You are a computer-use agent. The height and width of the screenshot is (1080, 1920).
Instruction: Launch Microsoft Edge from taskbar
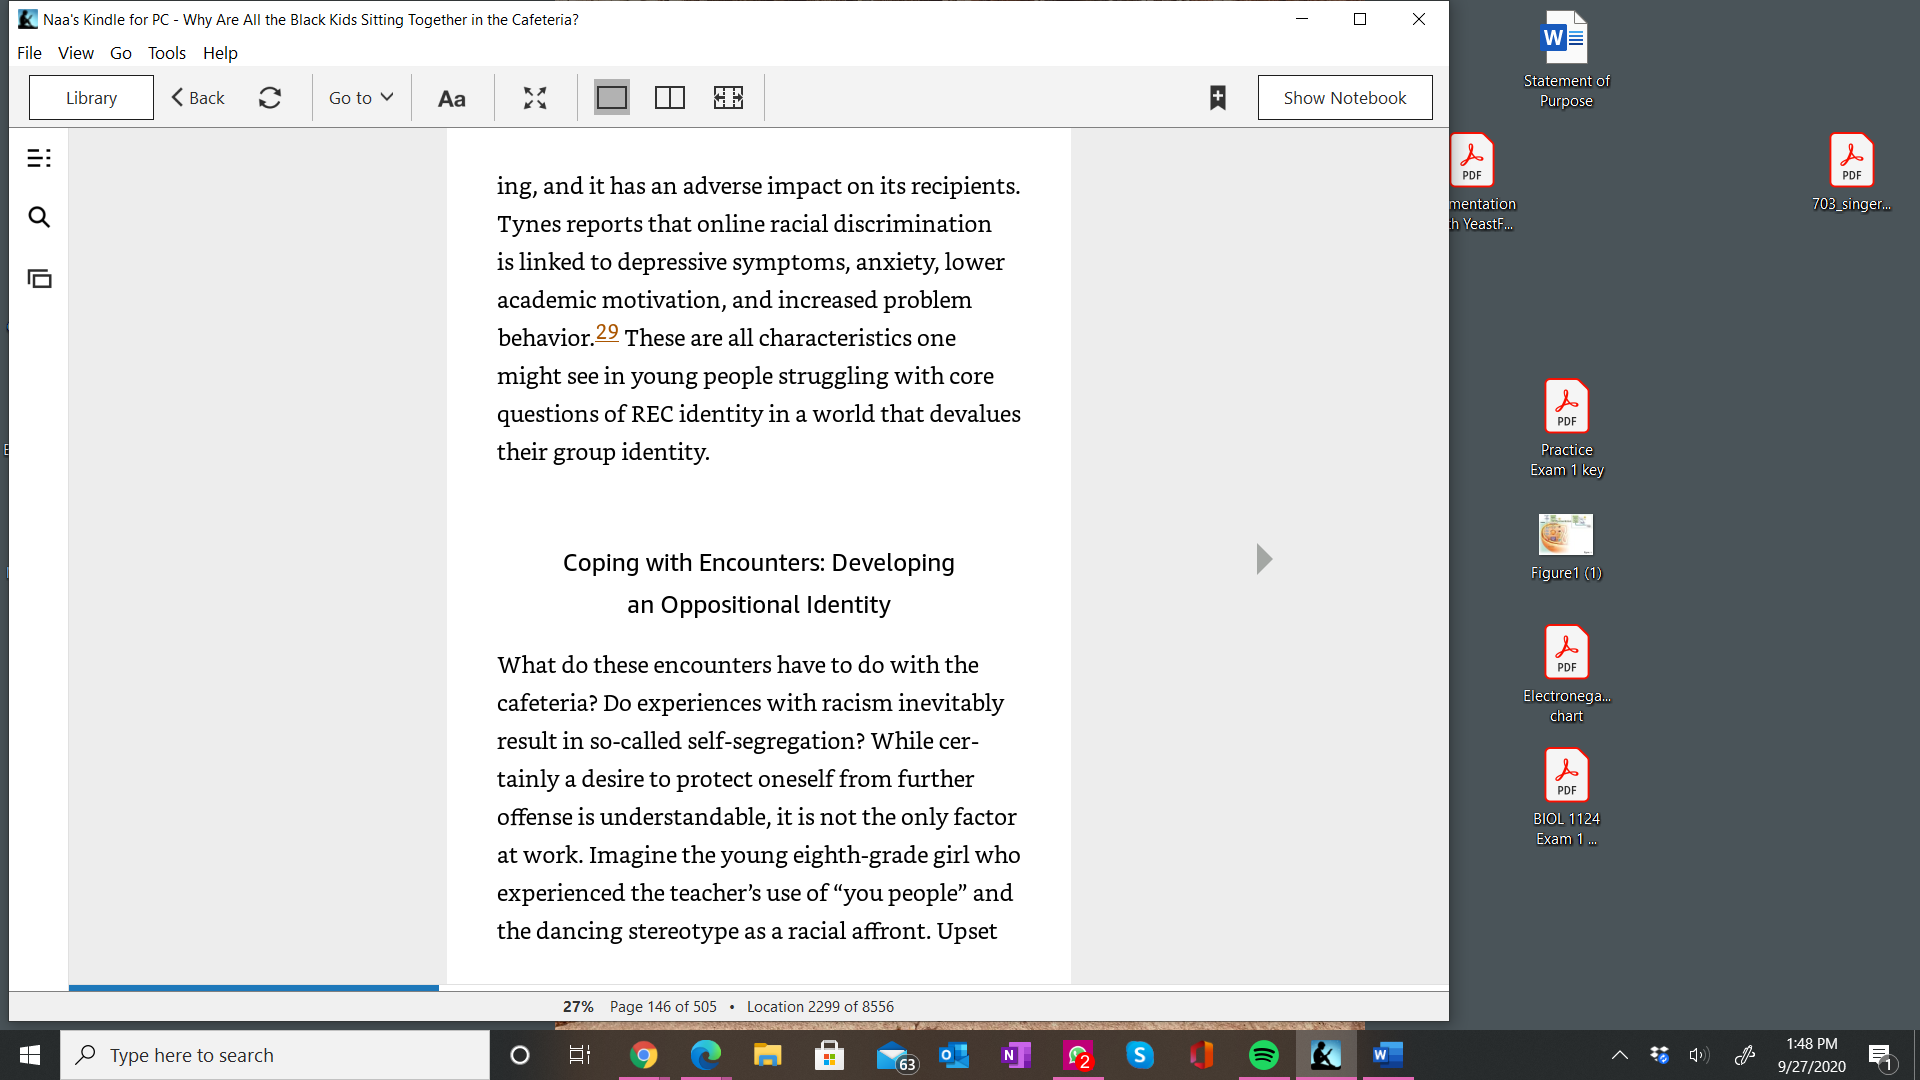(x=706, y=1055)
